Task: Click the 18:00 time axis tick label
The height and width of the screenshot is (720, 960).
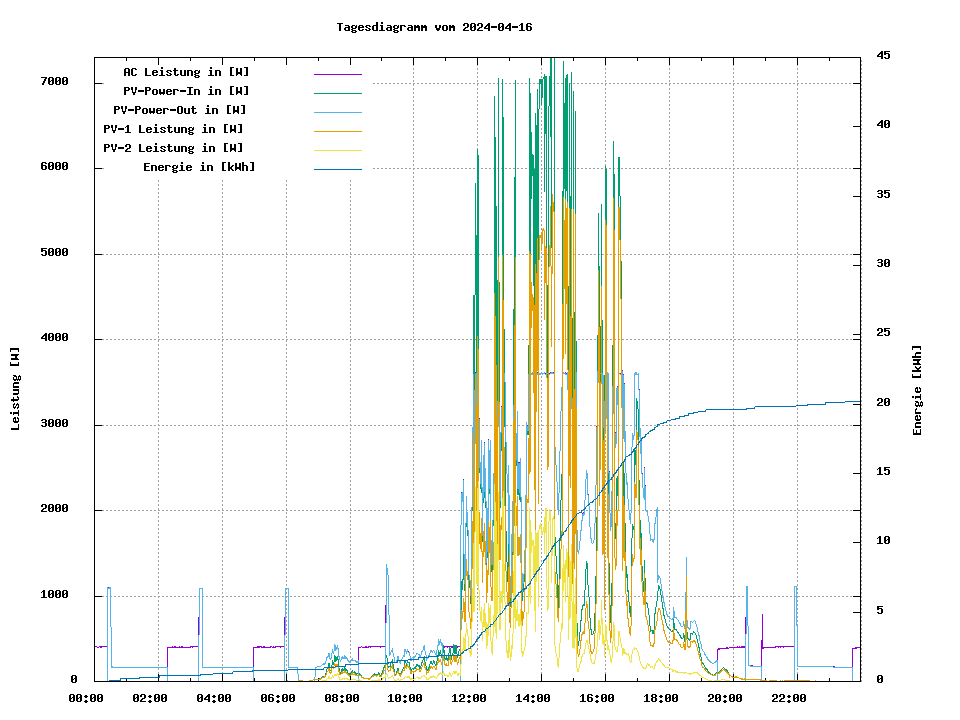Action: point(661,698)
